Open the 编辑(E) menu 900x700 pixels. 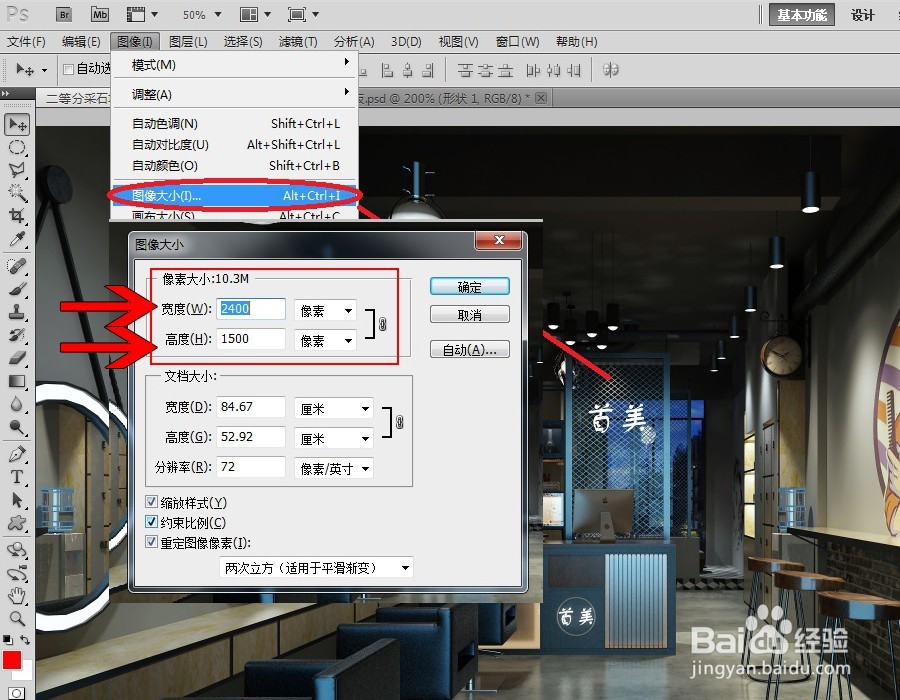[81, 41]
